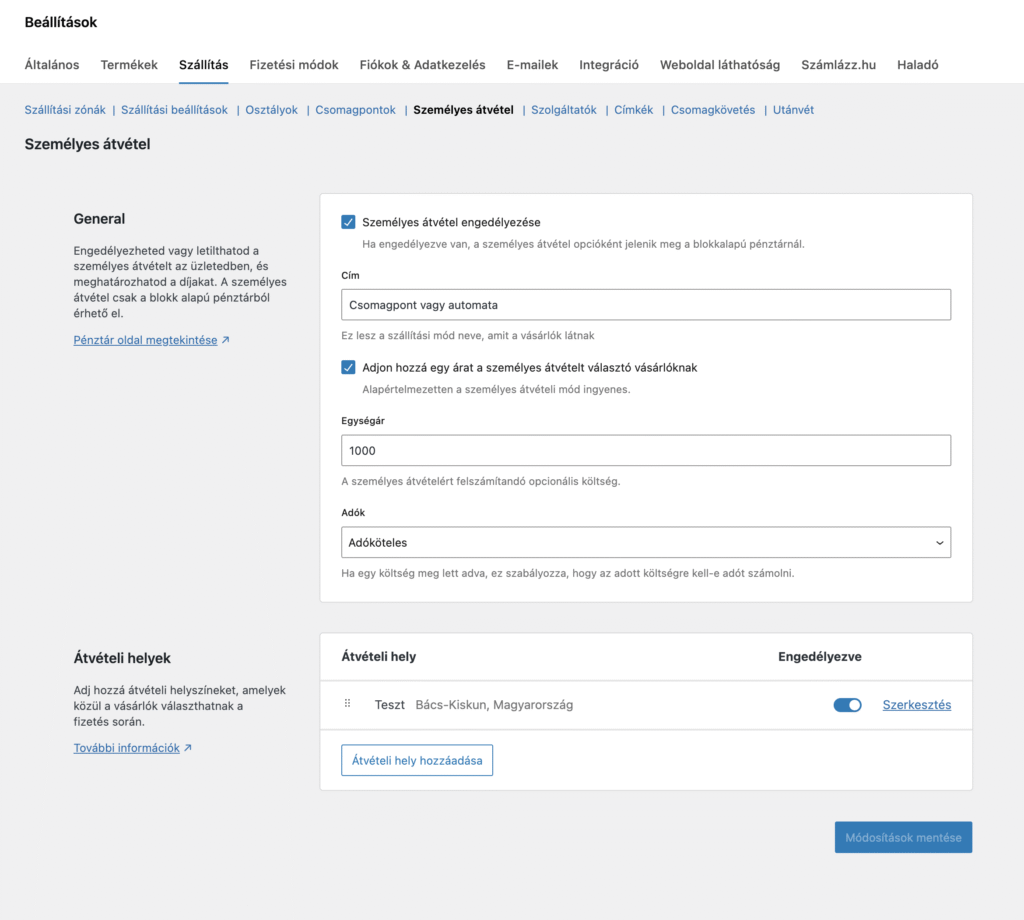Focus the Egységár input field
Image resolution: width=1024 pixels, height=920 pixels.
tap(645, 450)
